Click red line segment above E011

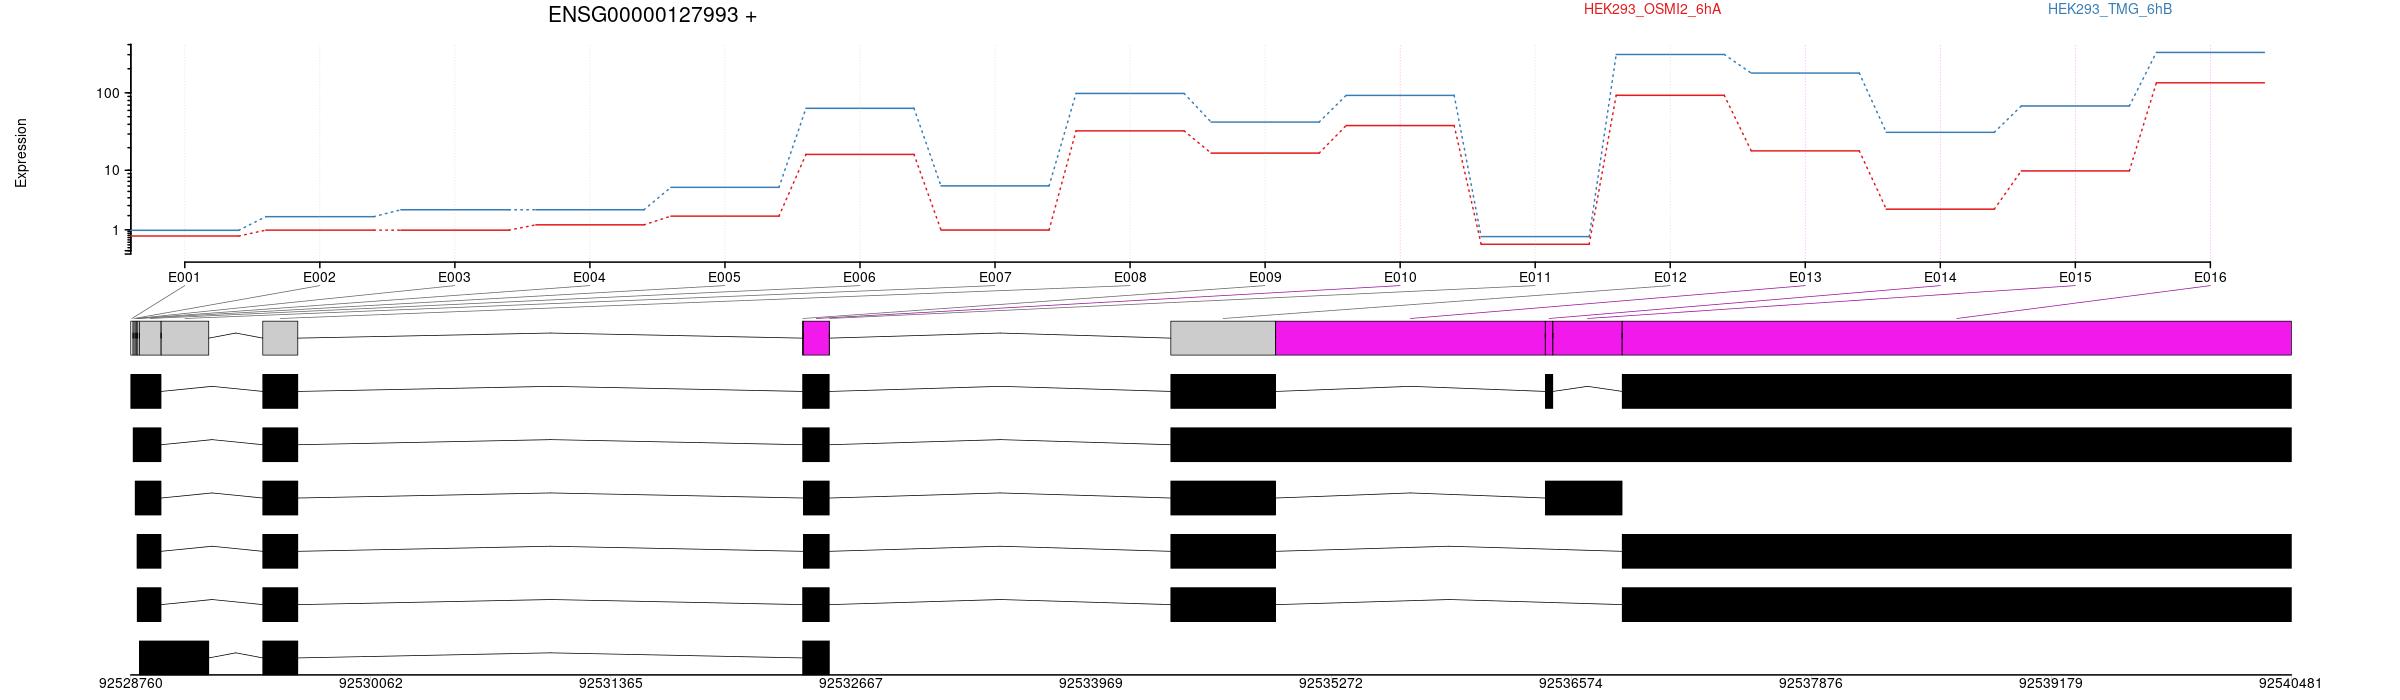point(1535,244)
